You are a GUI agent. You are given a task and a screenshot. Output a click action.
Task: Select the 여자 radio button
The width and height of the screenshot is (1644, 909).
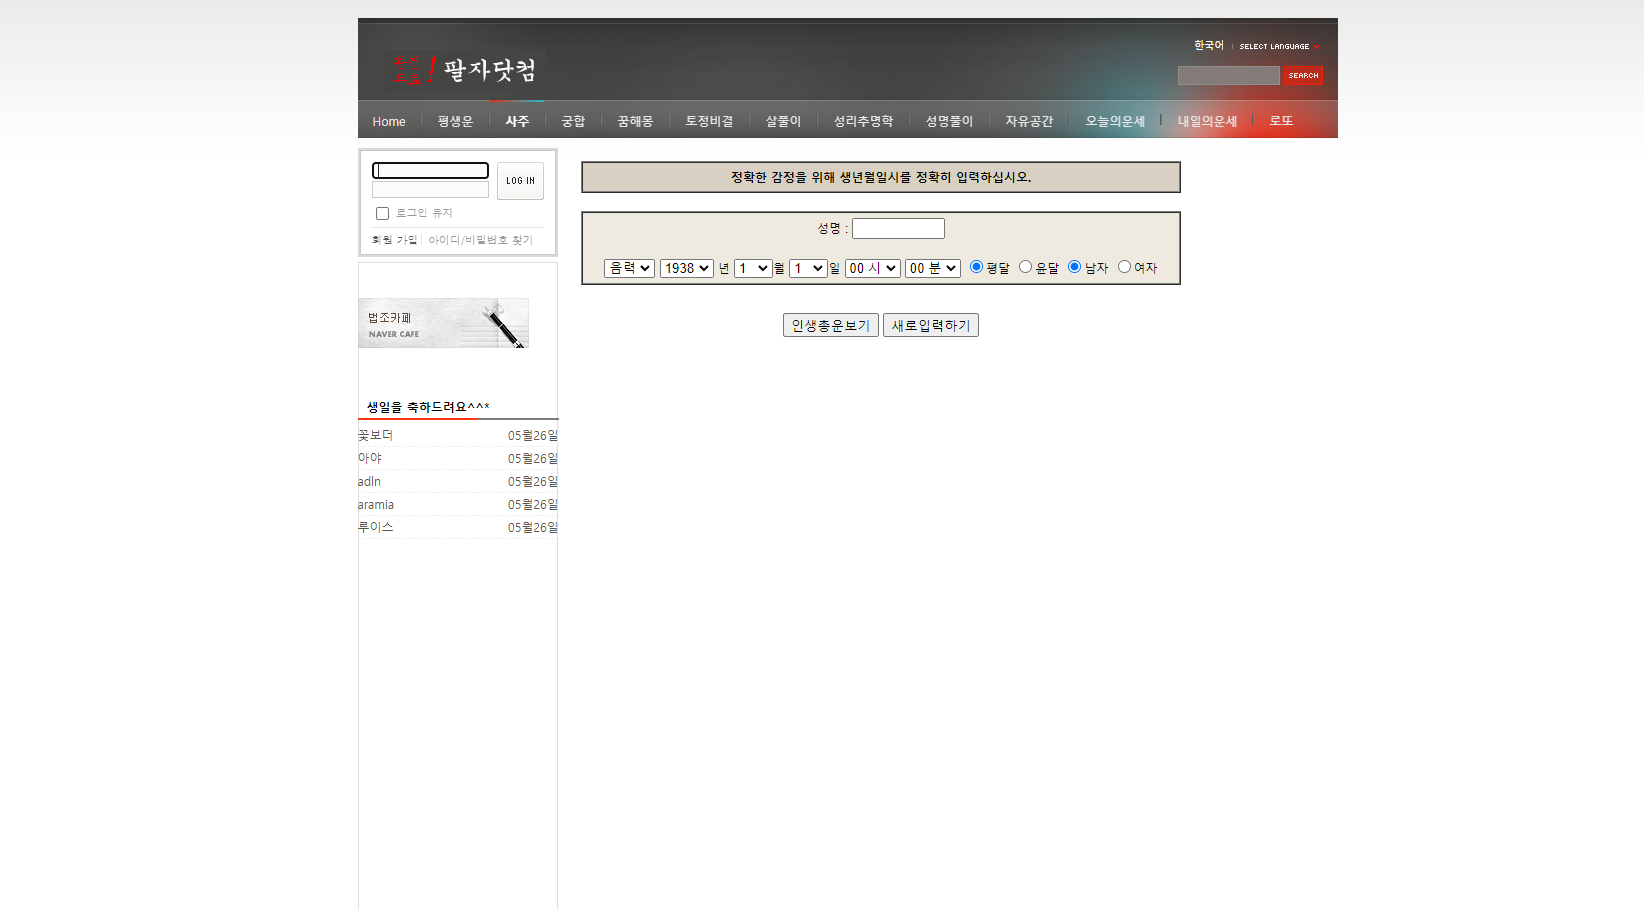pos(1124,267)
